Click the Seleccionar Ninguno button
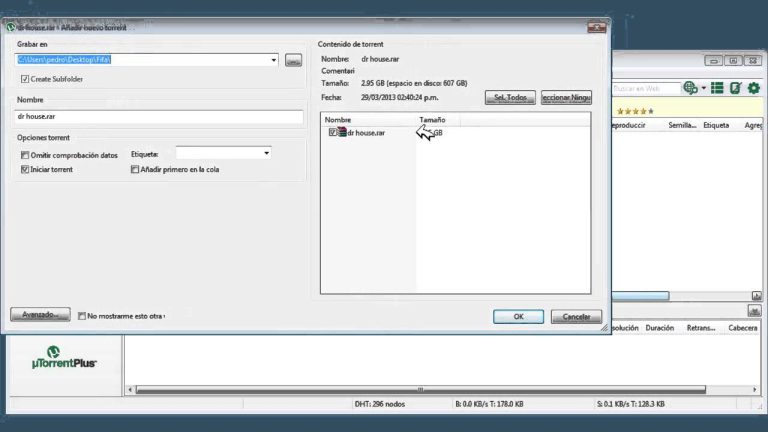This screenshot has width=768, height=432. [566, 97]
